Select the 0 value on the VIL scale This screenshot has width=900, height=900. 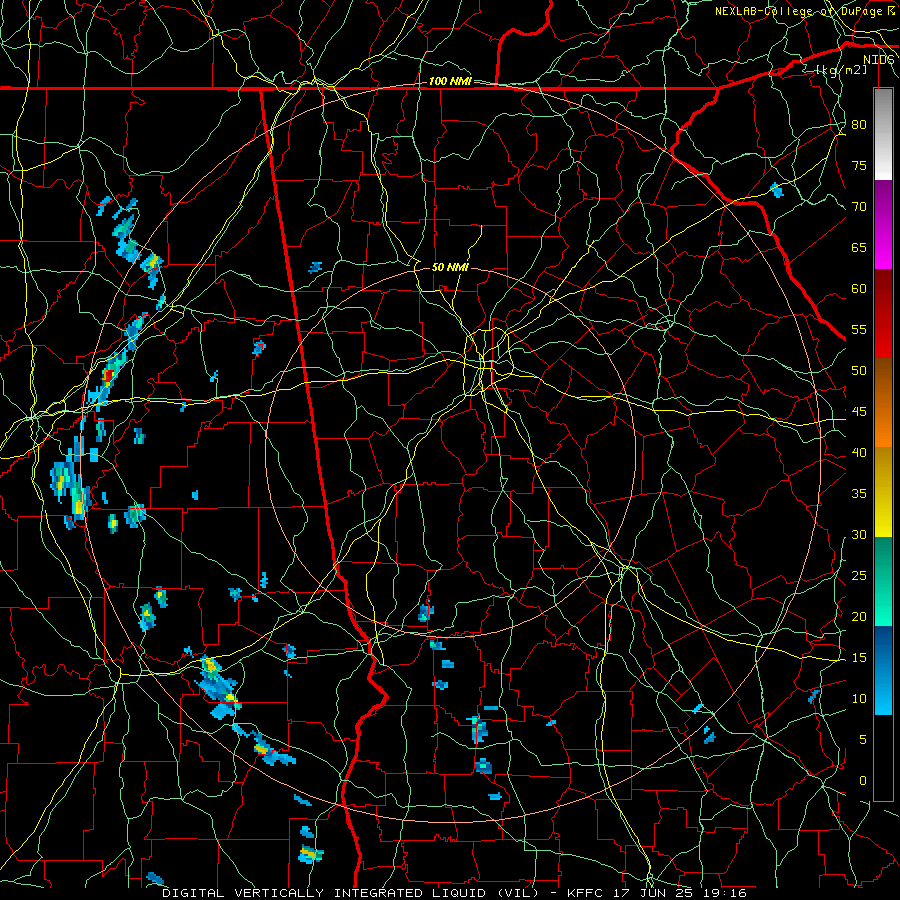(862, 781)
